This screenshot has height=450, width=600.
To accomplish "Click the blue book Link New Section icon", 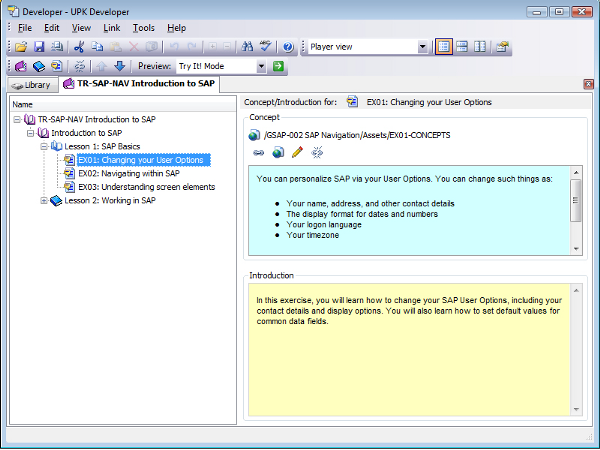I will point(39,66).
